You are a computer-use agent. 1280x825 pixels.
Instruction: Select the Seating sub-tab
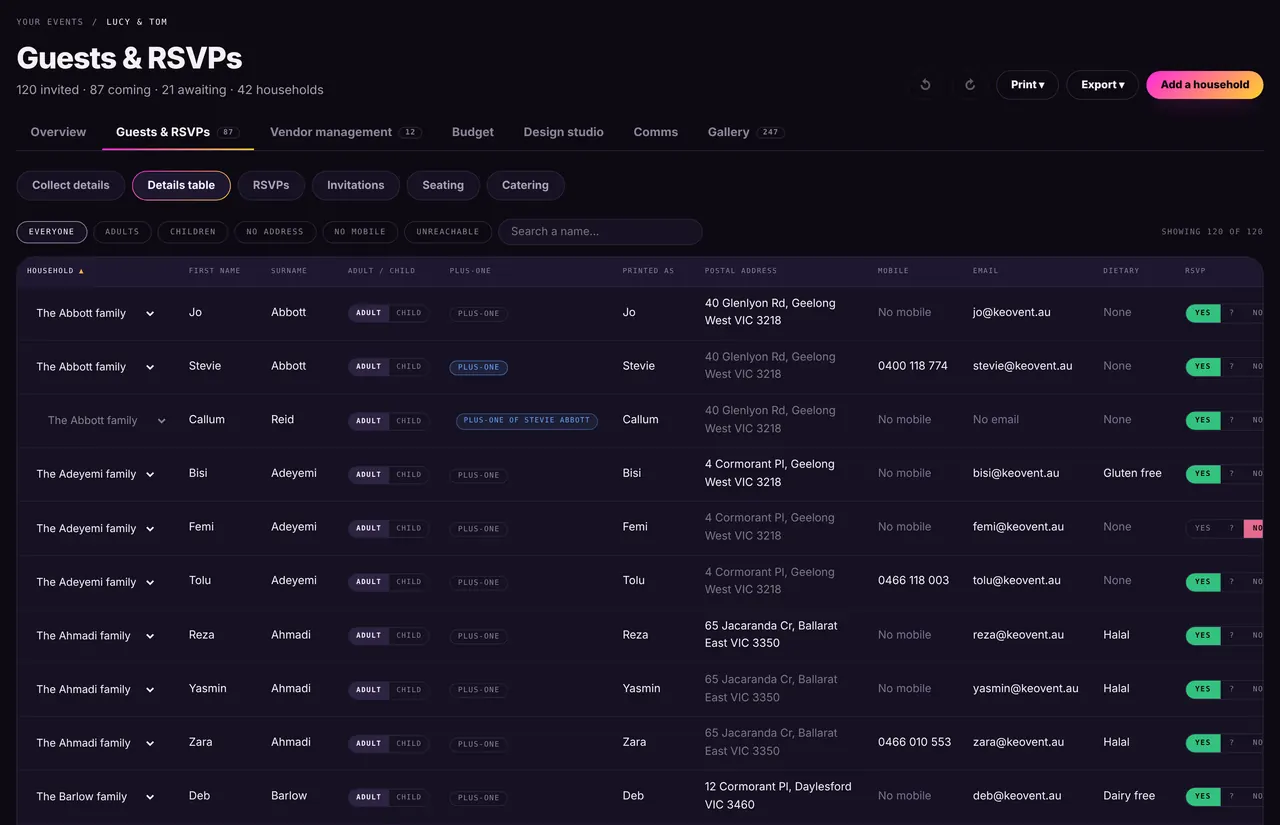click(x=443, y=185)
